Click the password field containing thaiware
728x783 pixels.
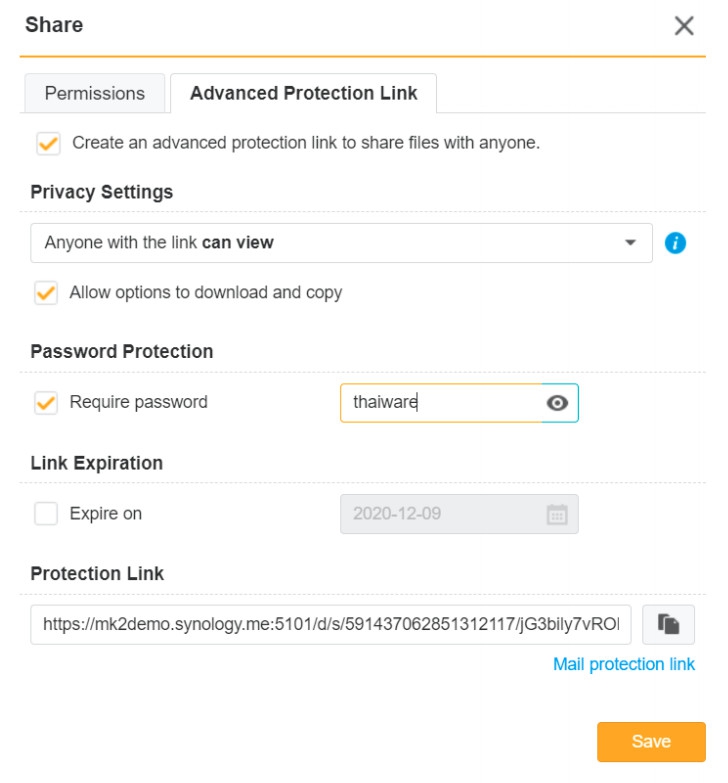[440, 403]
